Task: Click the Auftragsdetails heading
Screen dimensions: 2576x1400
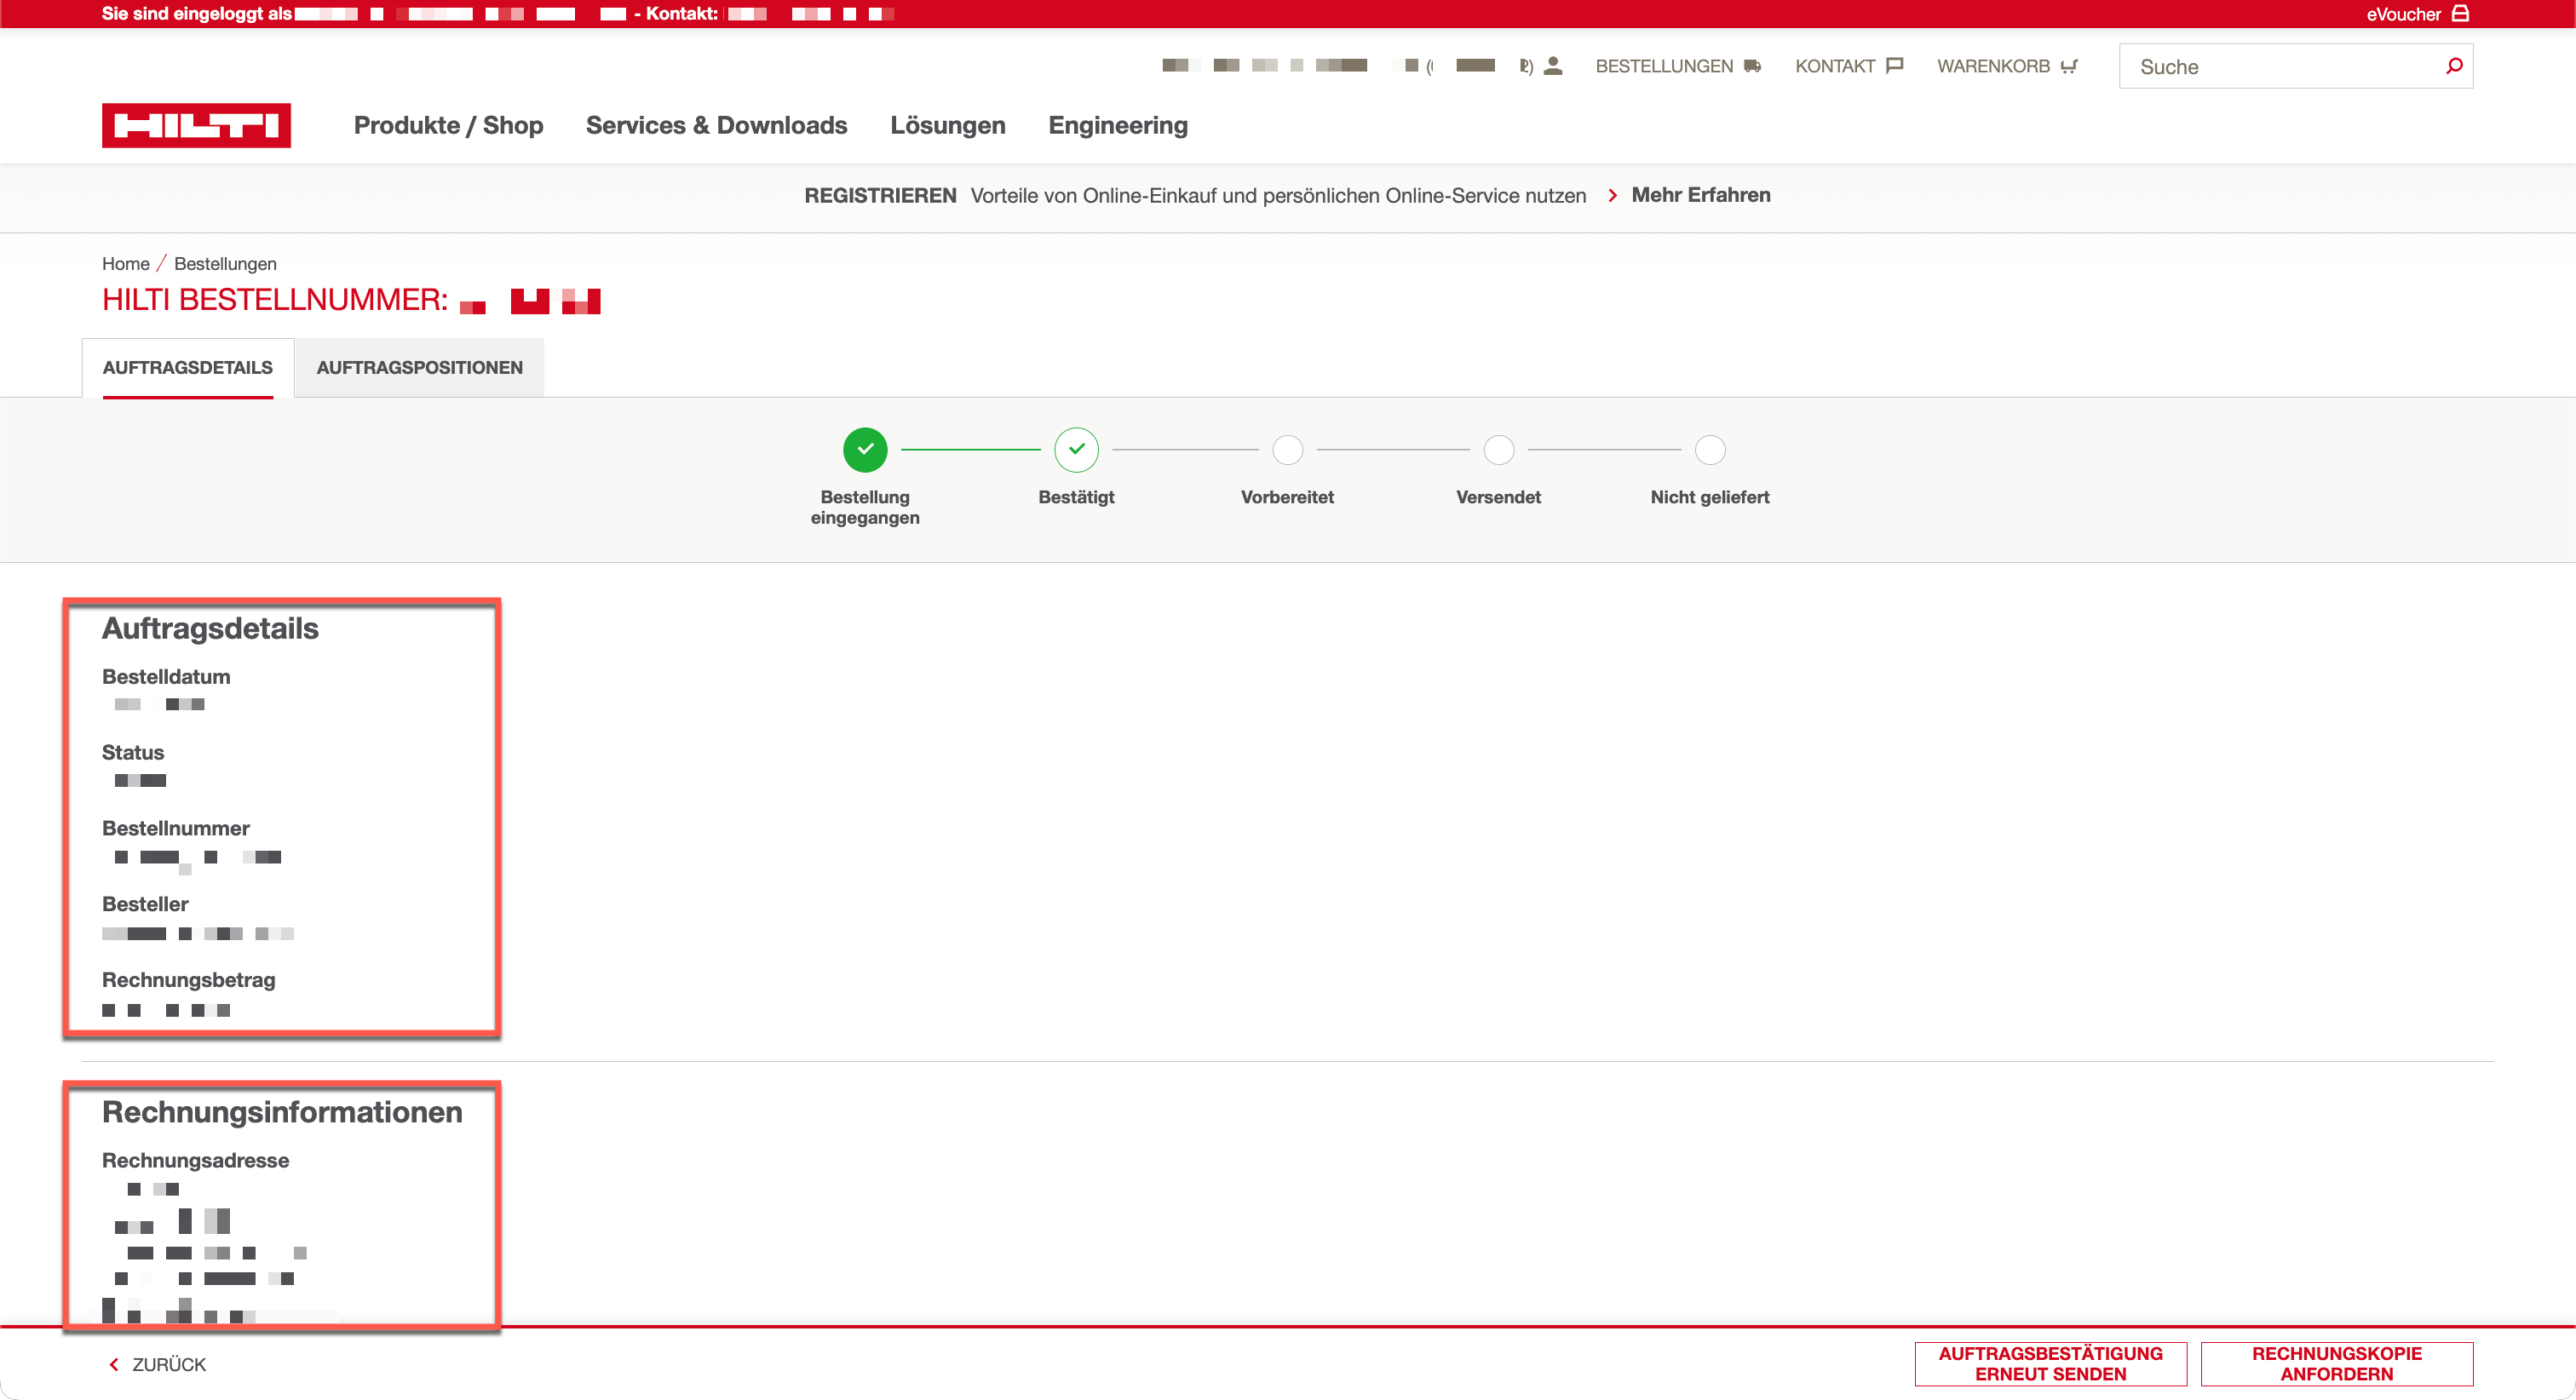Action: pos(210,628)
